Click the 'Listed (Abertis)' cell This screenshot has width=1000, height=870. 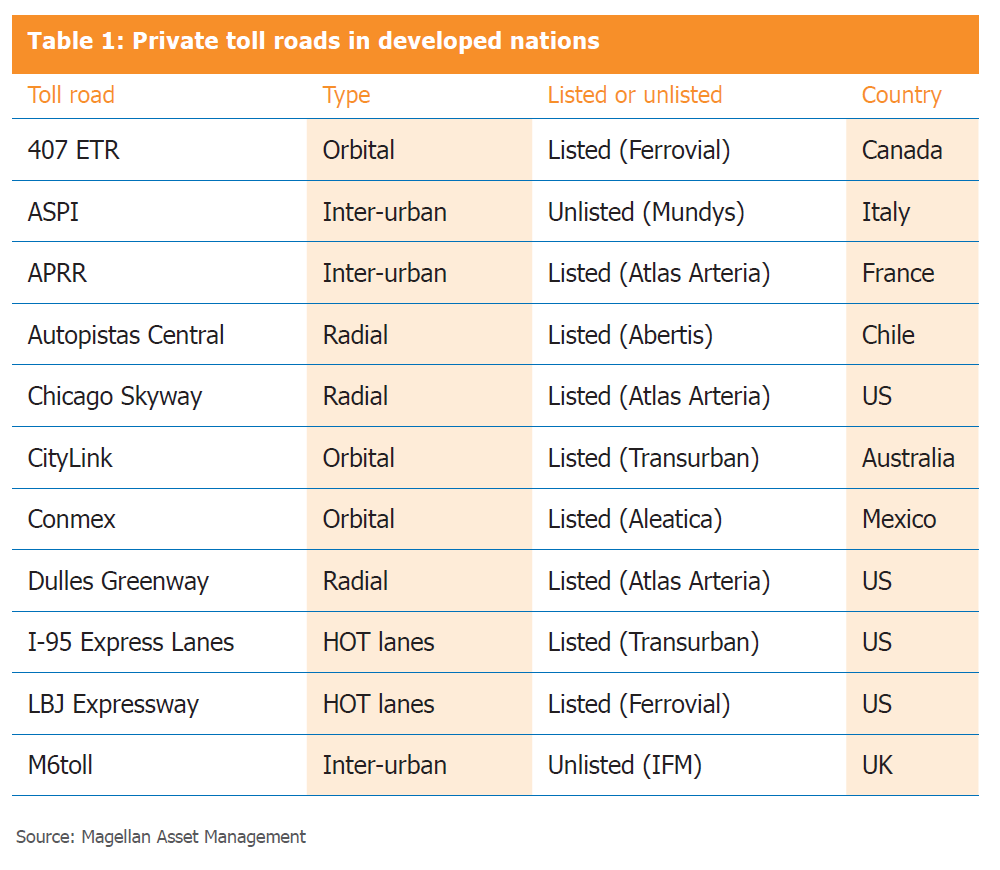630,335
